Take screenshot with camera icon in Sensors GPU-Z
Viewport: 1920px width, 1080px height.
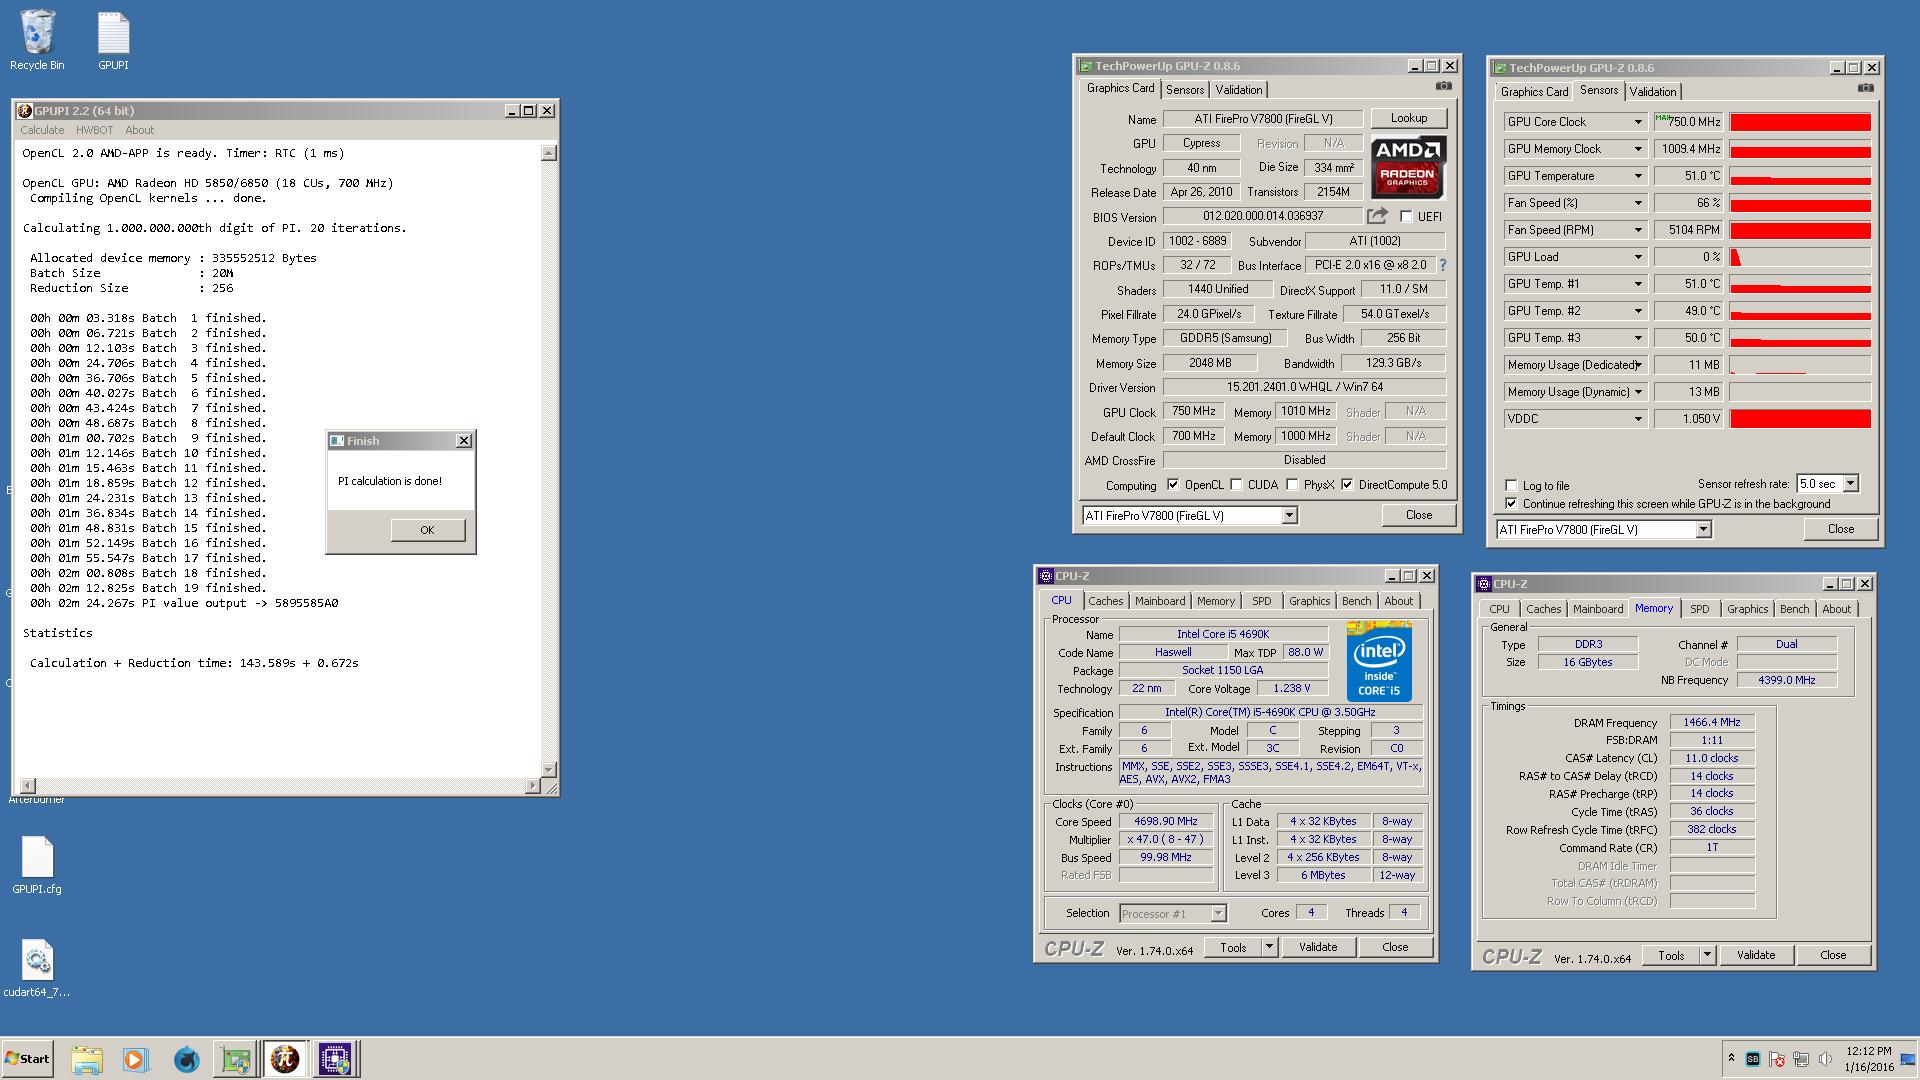[x=1865, y=88]
